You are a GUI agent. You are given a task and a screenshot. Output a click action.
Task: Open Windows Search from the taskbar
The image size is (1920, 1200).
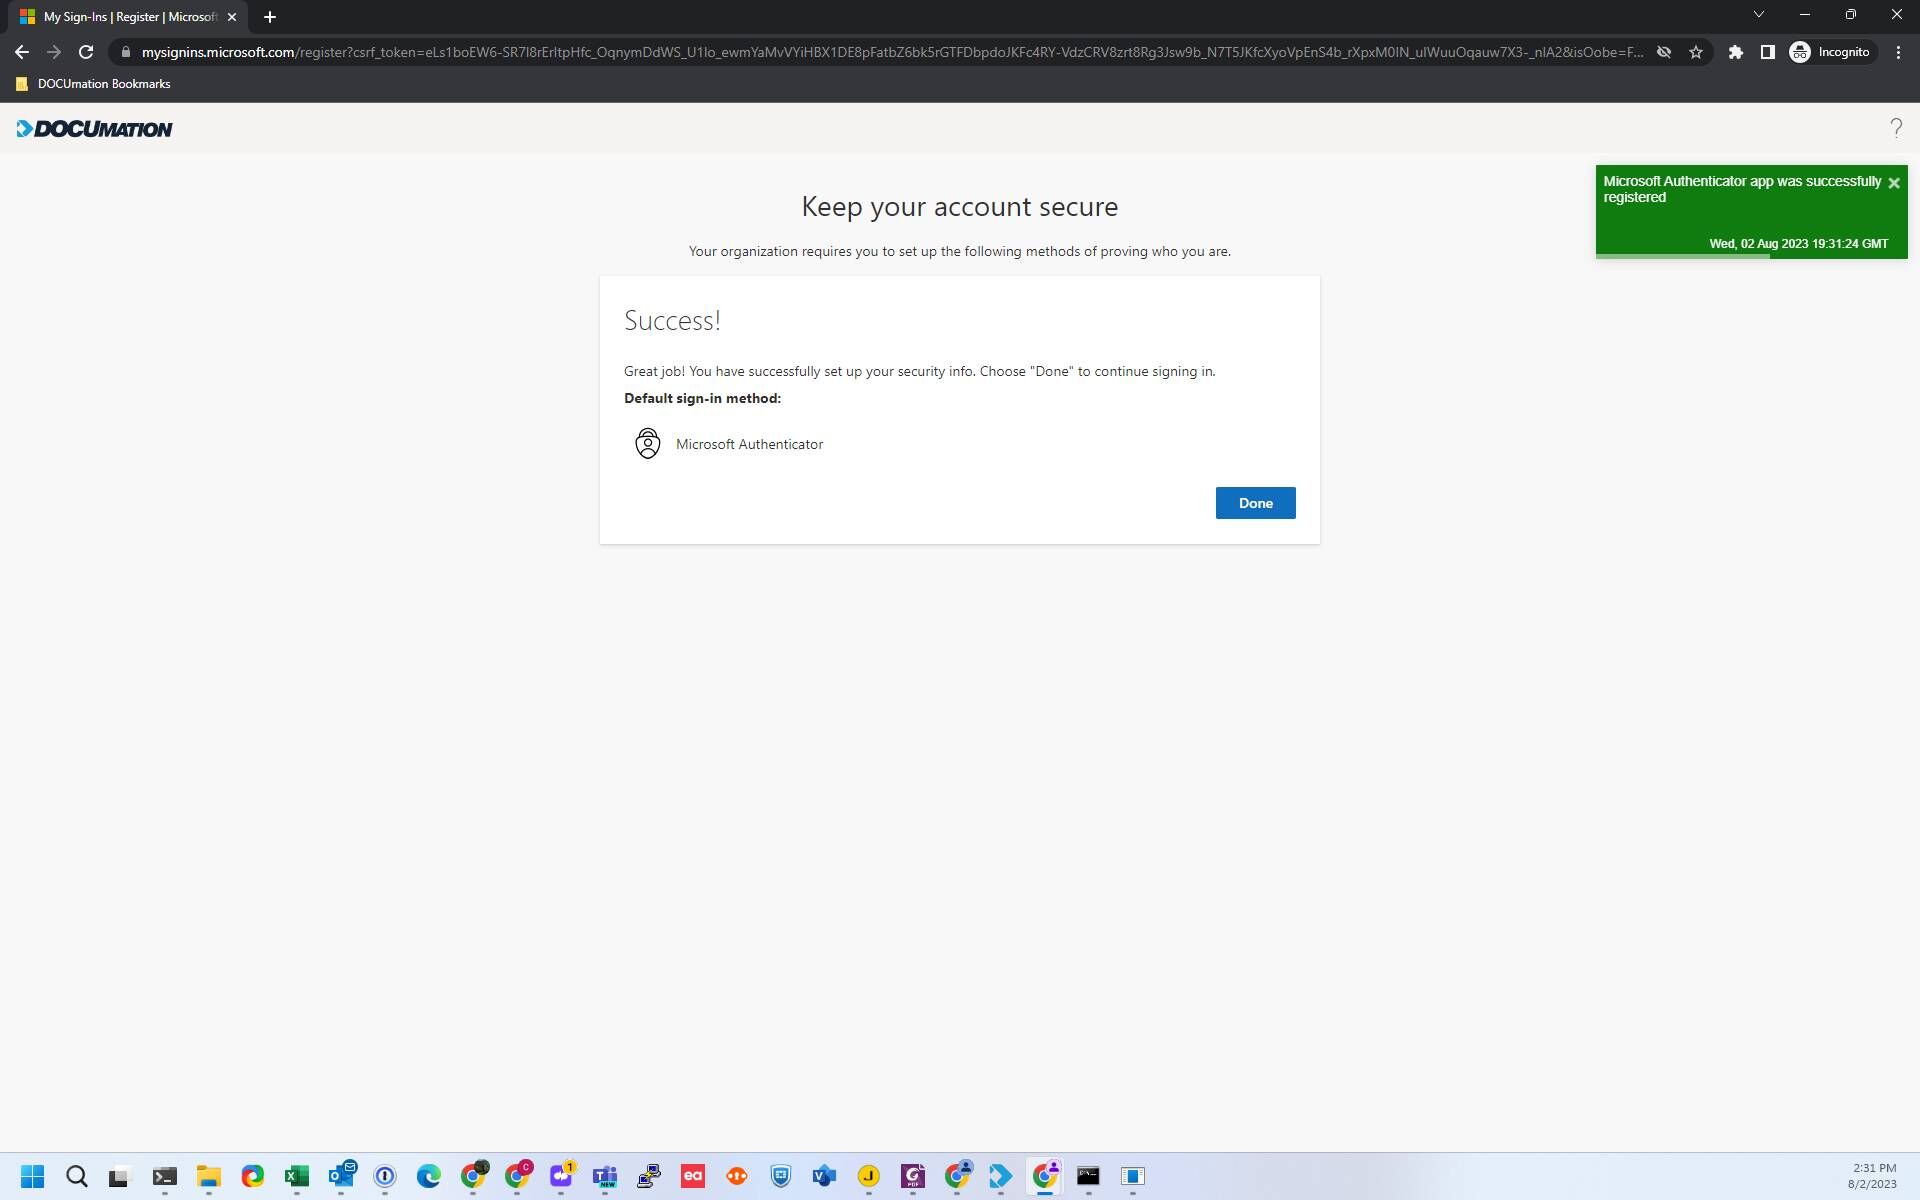point(76,1176)
